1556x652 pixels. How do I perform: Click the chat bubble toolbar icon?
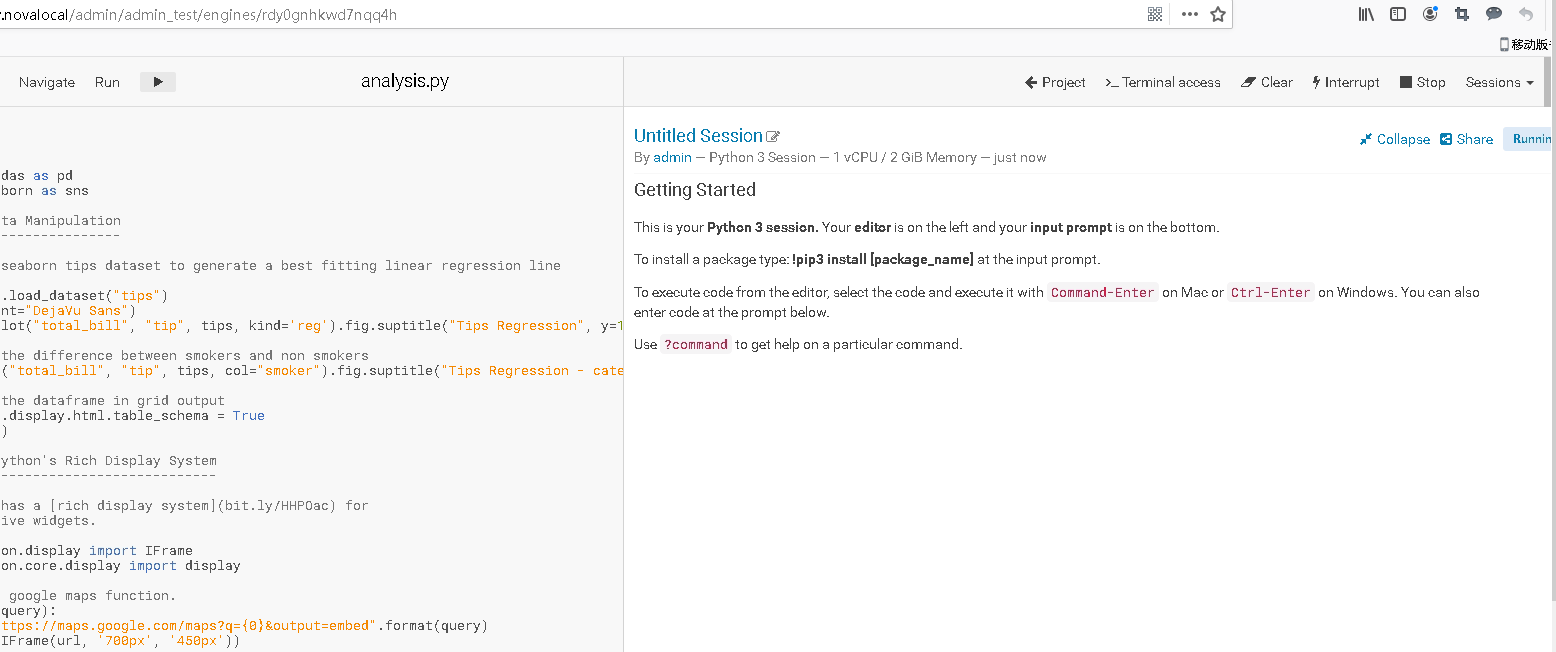pyautogui.click(x=1494, y=14)
